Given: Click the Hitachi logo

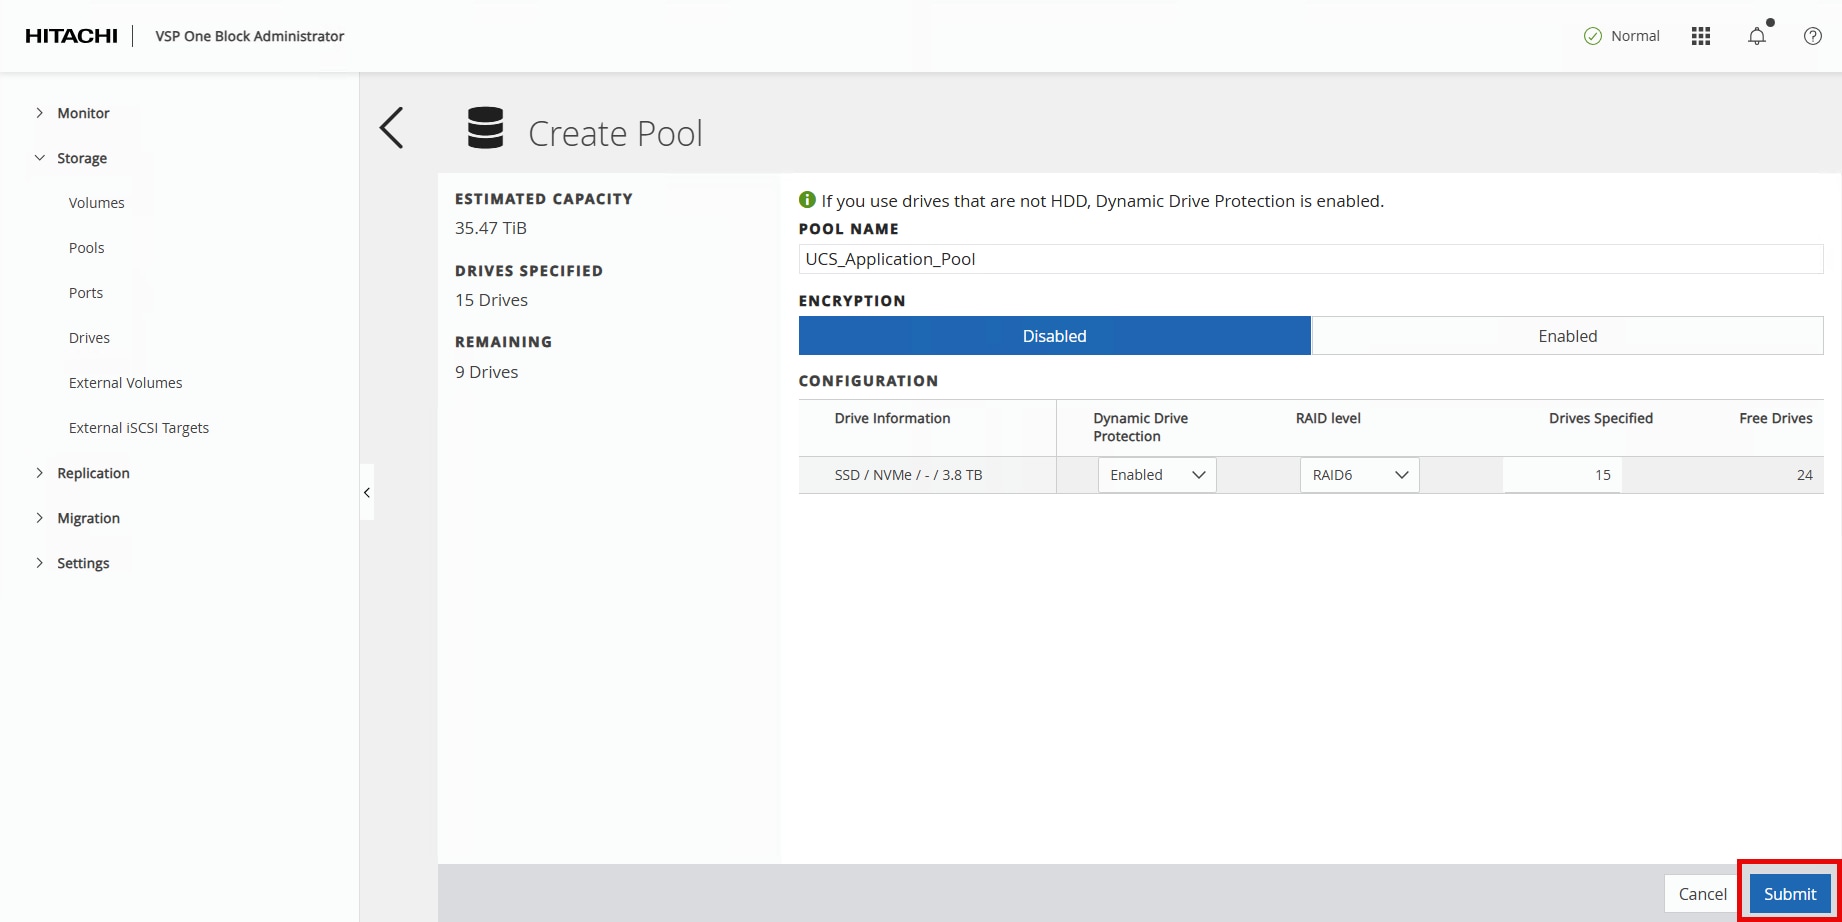Looking at the screenshot, I should pyautogui.click(x=71, y=36).
